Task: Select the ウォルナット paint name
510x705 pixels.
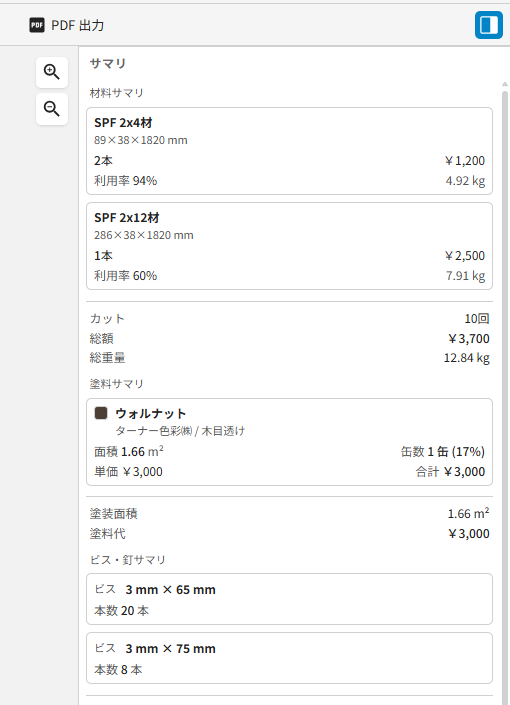Action: [151, 414]
